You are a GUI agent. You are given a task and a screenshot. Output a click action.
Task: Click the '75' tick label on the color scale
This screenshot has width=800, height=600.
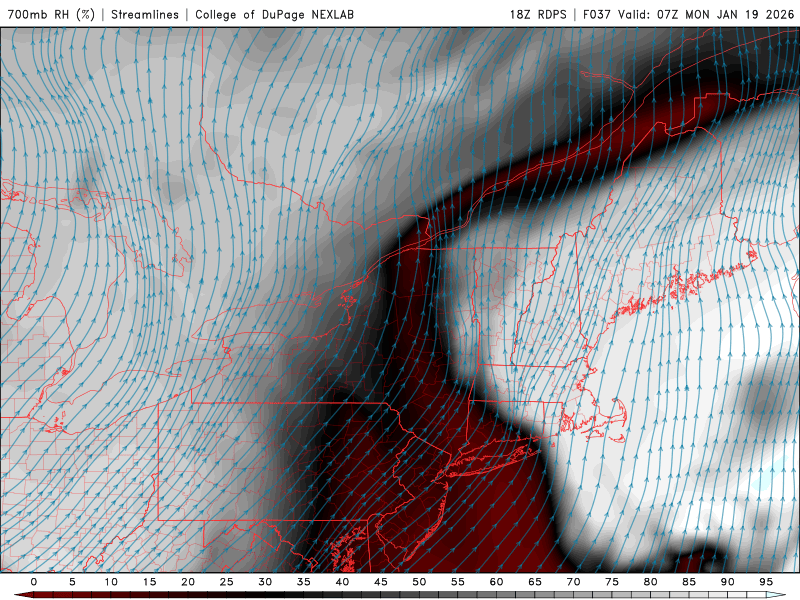pos(612,582)
